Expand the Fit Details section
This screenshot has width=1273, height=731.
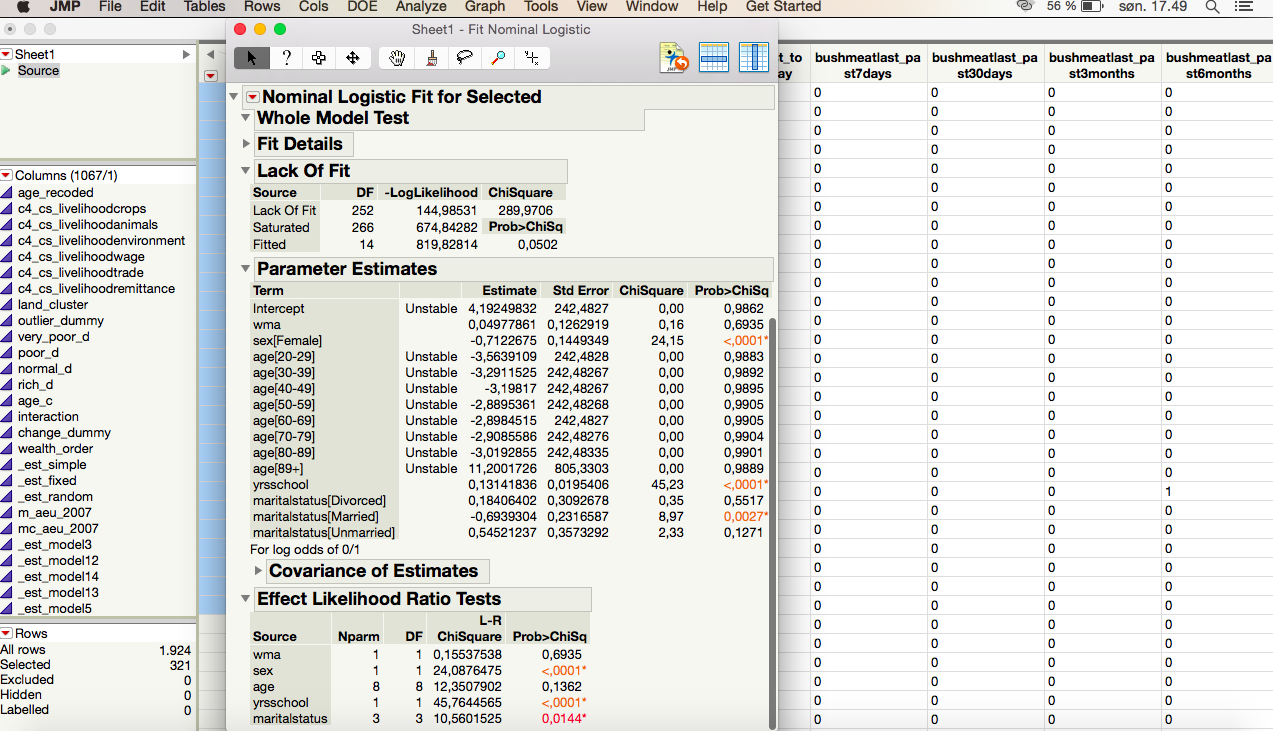(x=246, y=143)
